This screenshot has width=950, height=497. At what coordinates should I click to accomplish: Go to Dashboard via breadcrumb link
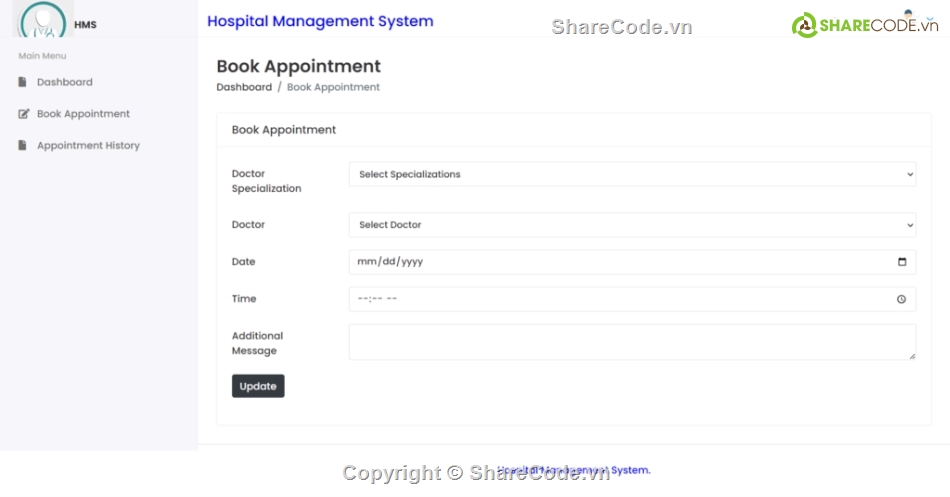point(244,87)
